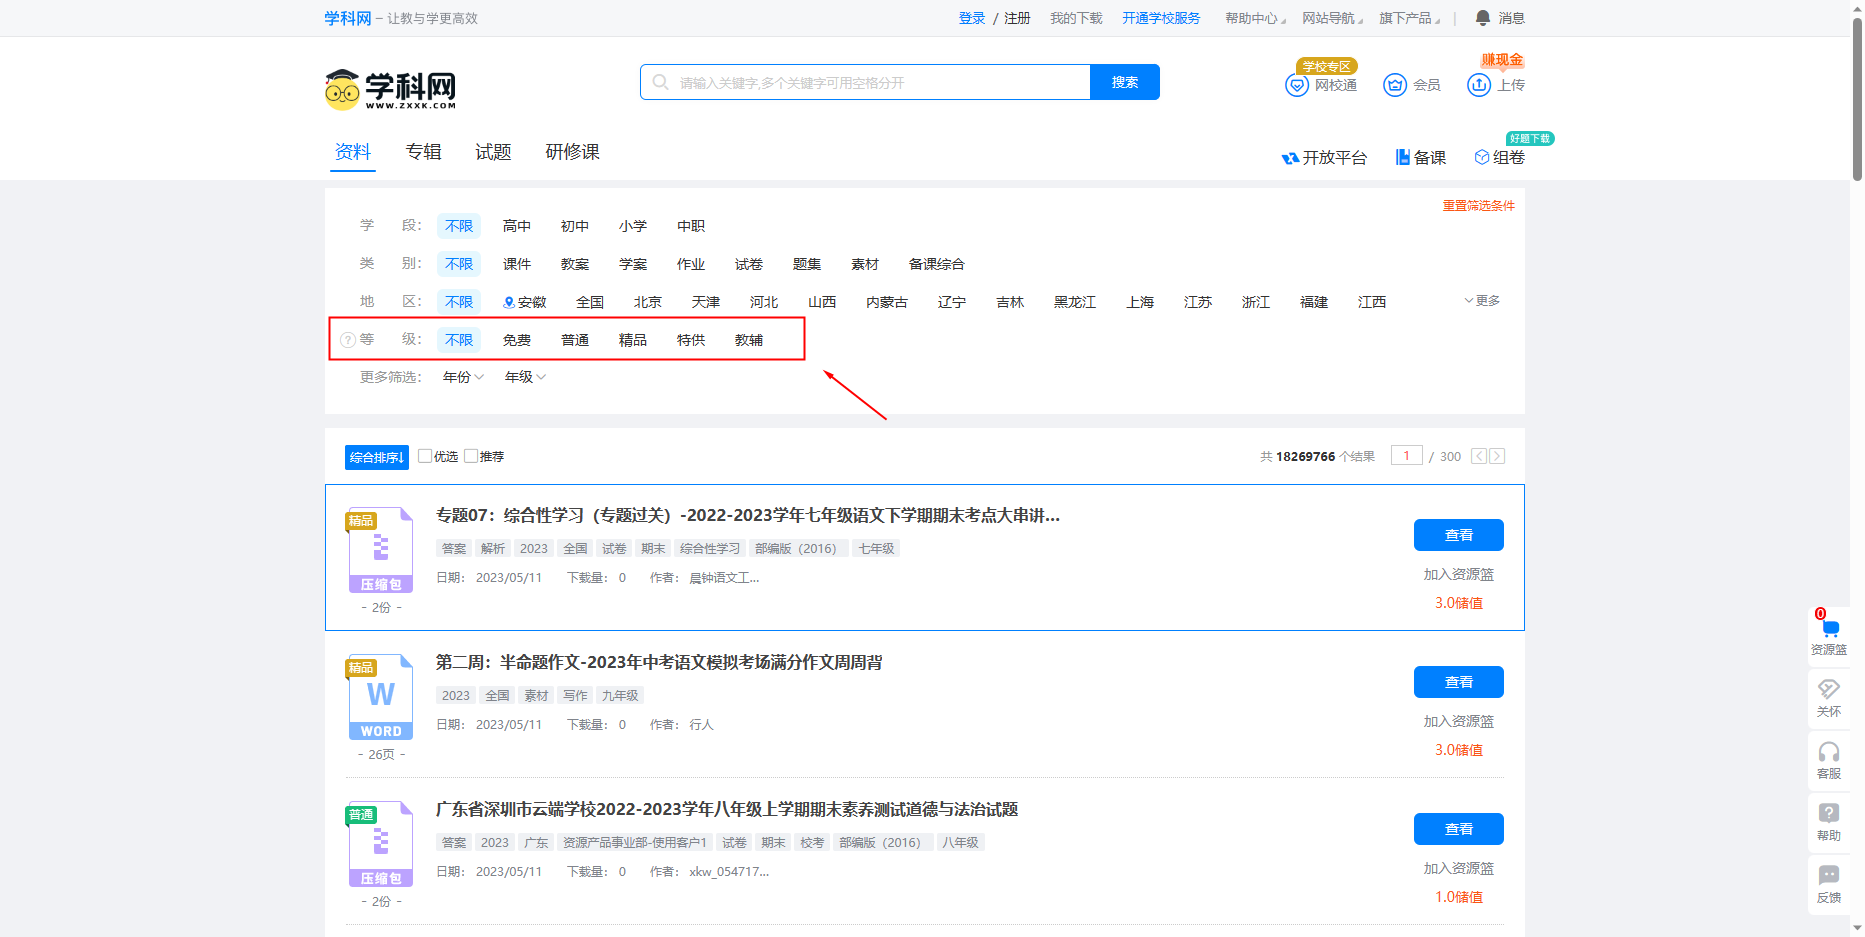Click the 学科网 owl logo

pos(390,89)
